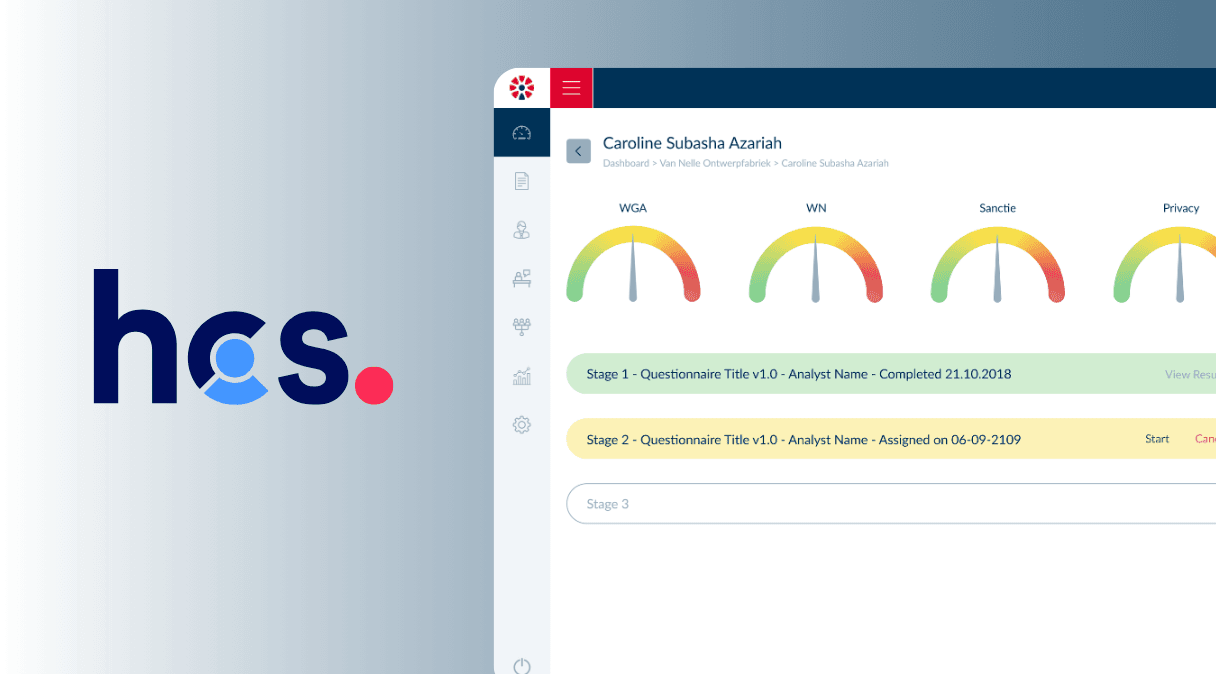This screenshot has height=674, width=1216.
Task: Click the power logout icon in sidebar
Action: tap(521, 666)
